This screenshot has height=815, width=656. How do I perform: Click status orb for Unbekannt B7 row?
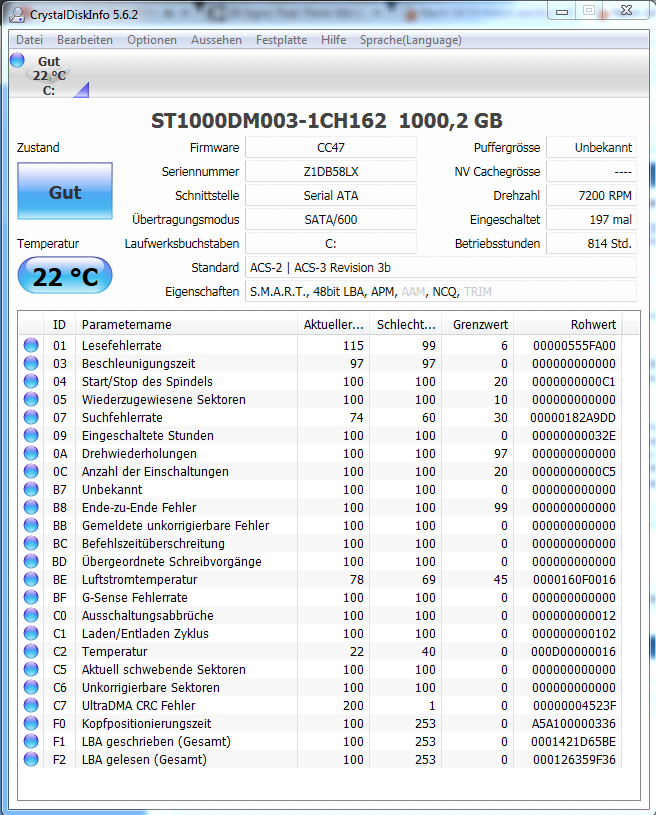click(31, 489)
